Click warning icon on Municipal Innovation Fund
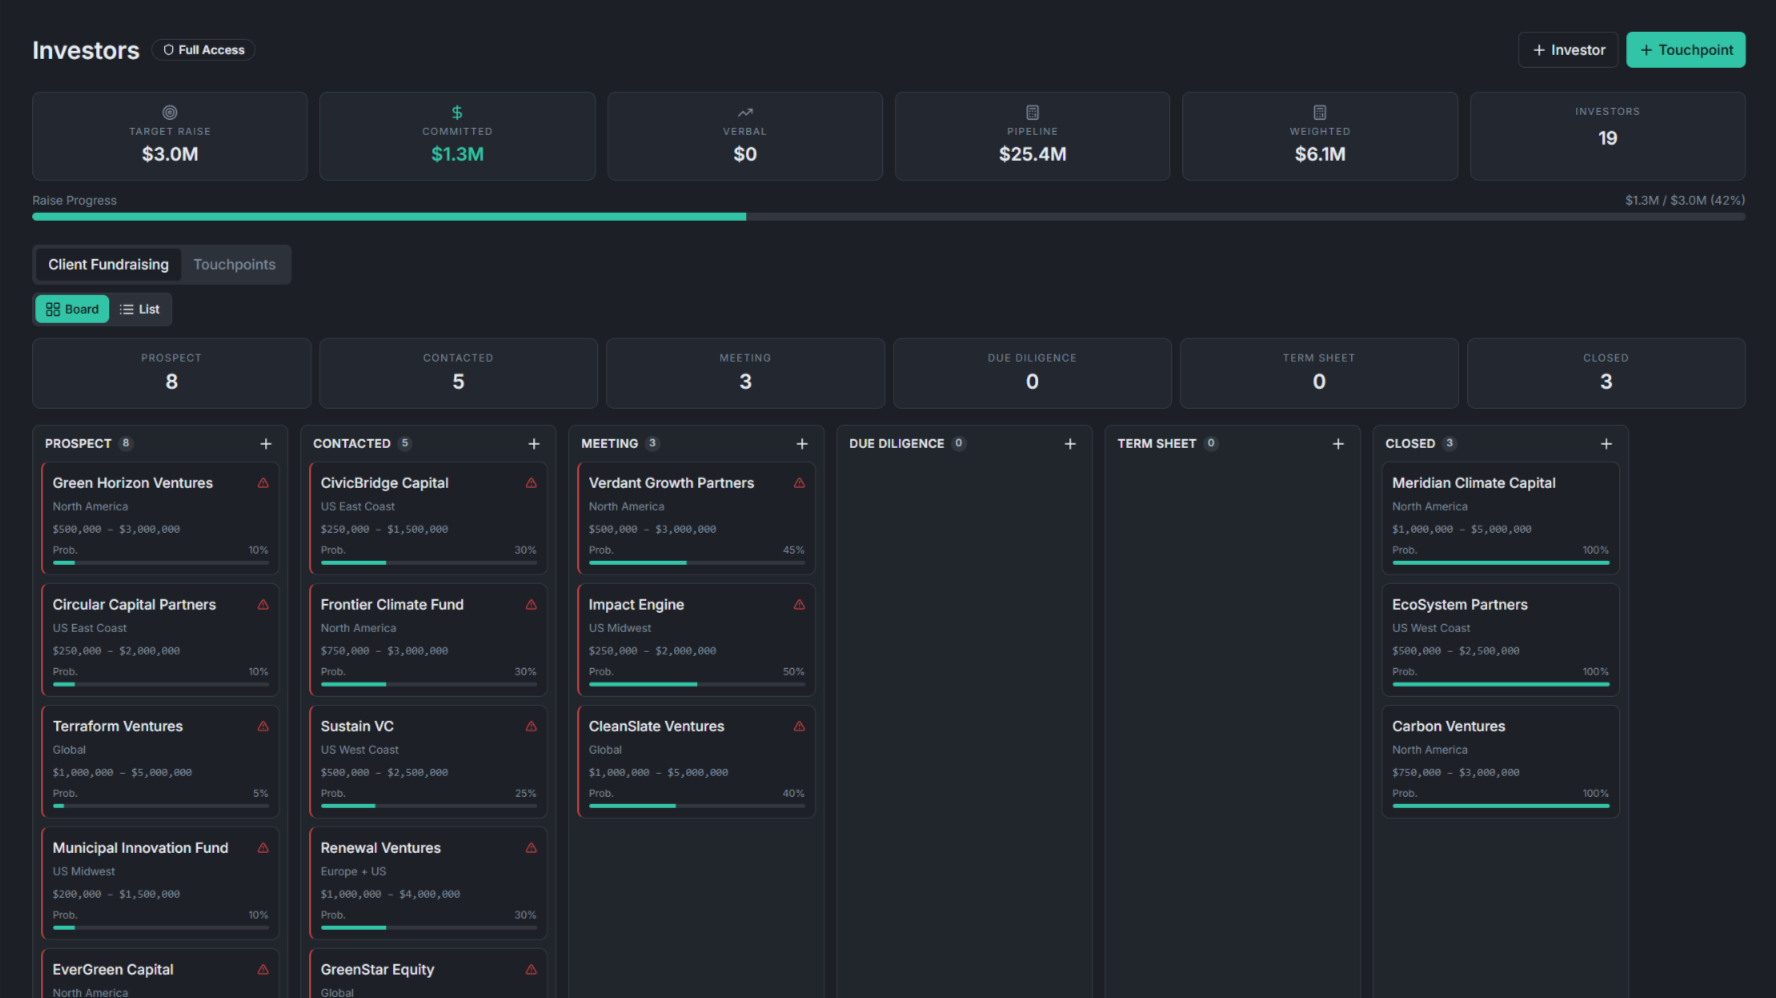The width and height of the screenshot is (1776, 998). pos(263,848)
